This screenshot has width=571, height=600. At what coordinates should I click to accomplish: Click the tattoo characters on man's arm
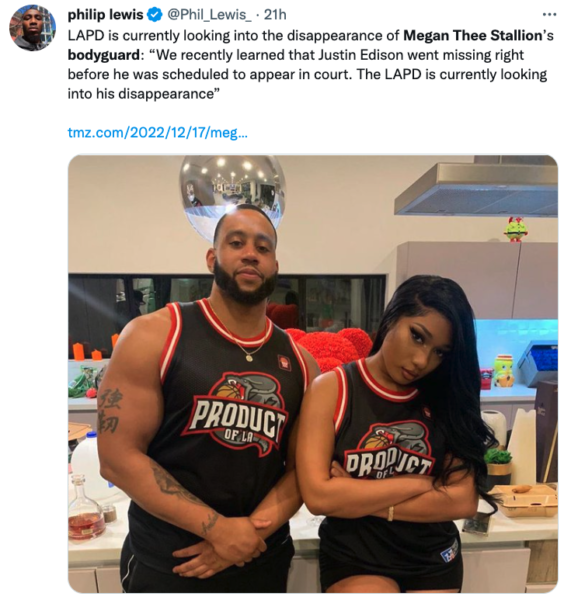[x=110, y=411]
